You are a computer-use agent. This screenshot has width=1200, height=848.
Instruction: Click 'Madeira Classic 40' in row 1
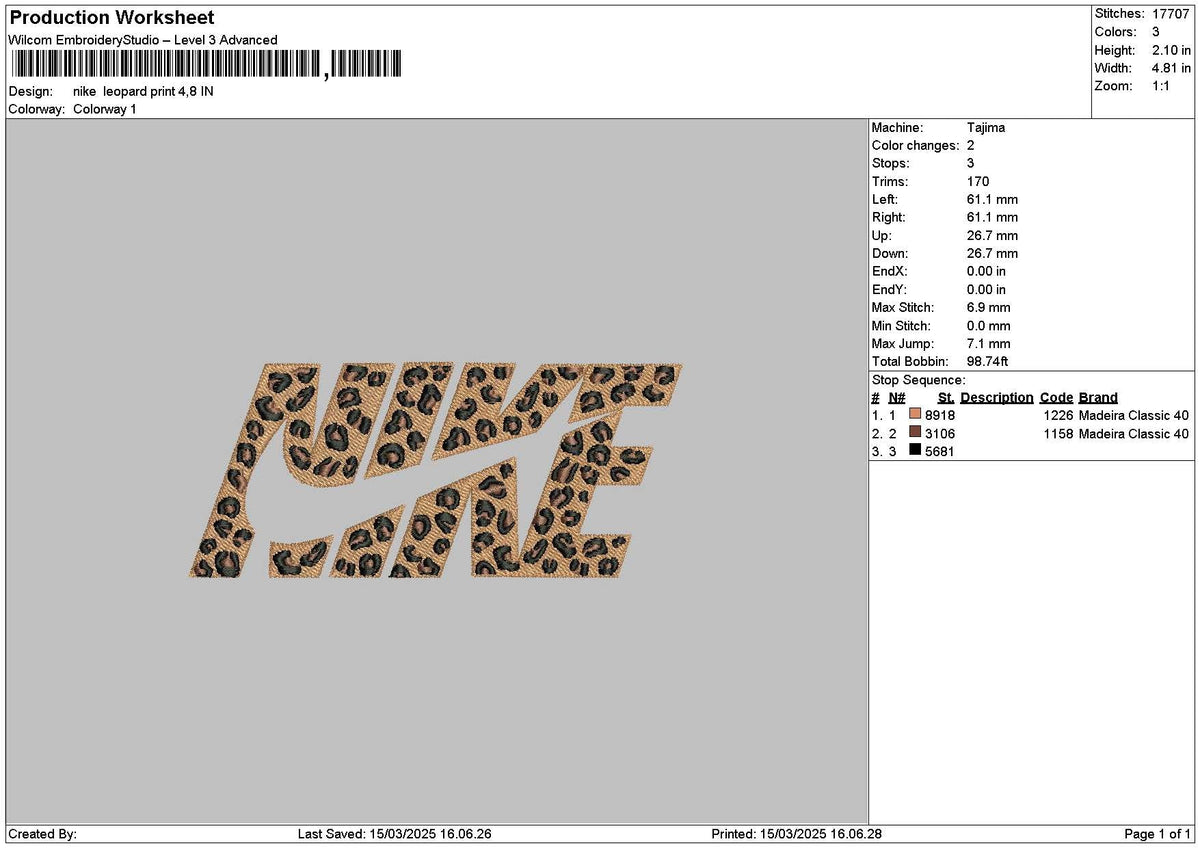[x=1134, y=415]
